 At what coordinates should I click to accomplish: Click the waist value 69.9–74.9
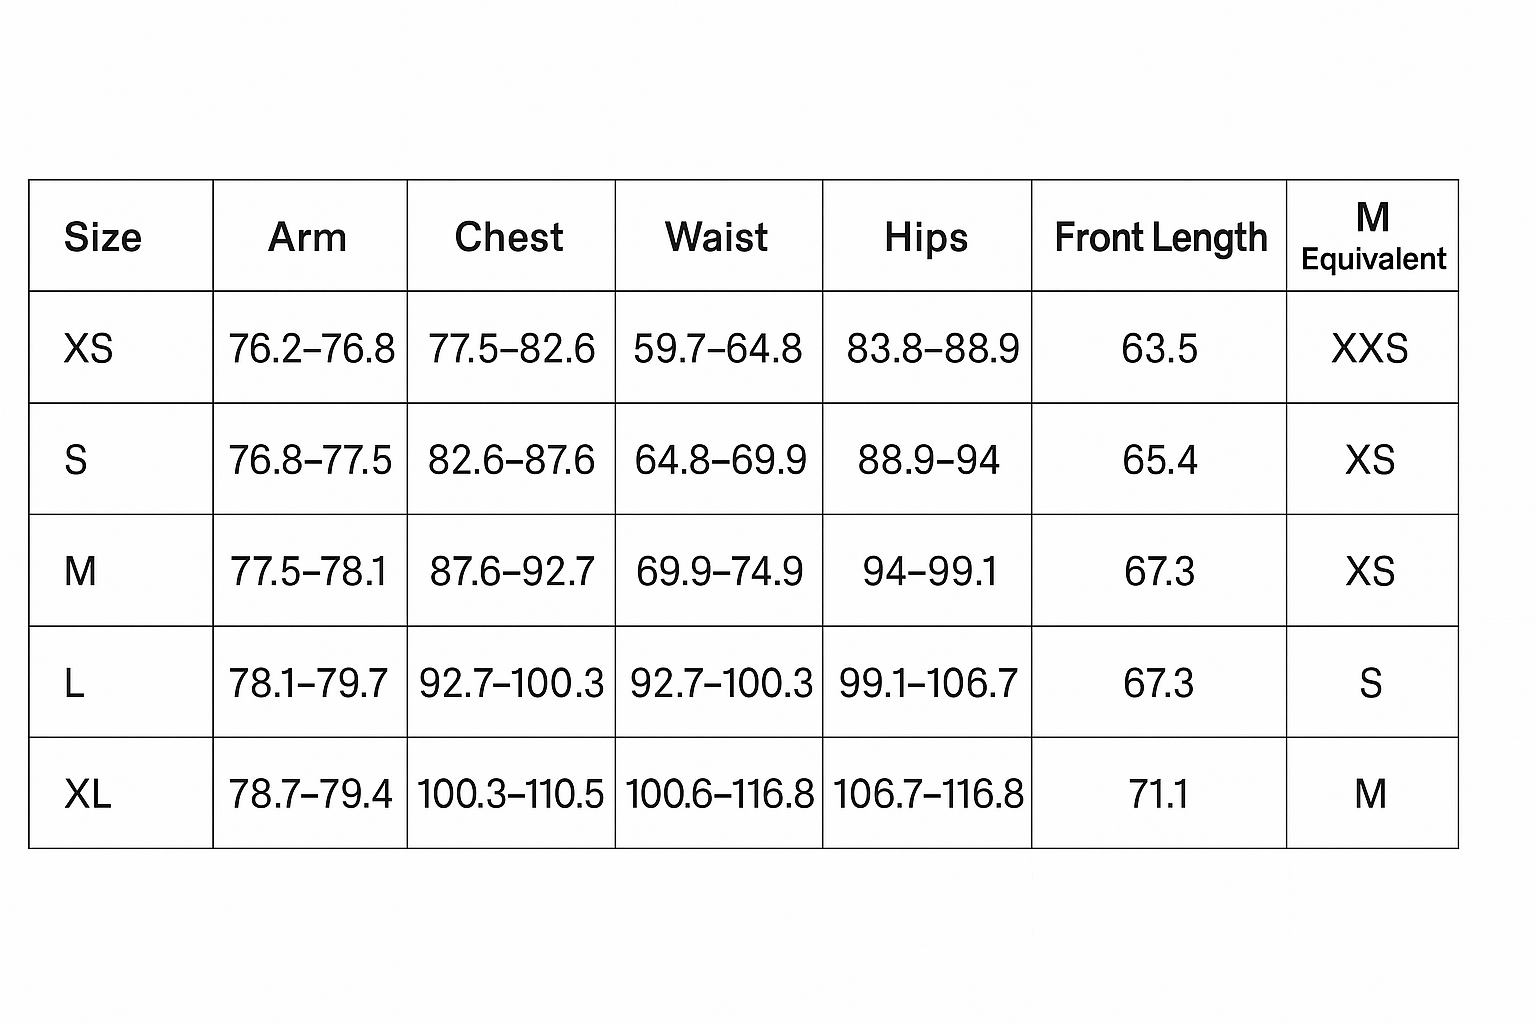click(x=719, y=571)
